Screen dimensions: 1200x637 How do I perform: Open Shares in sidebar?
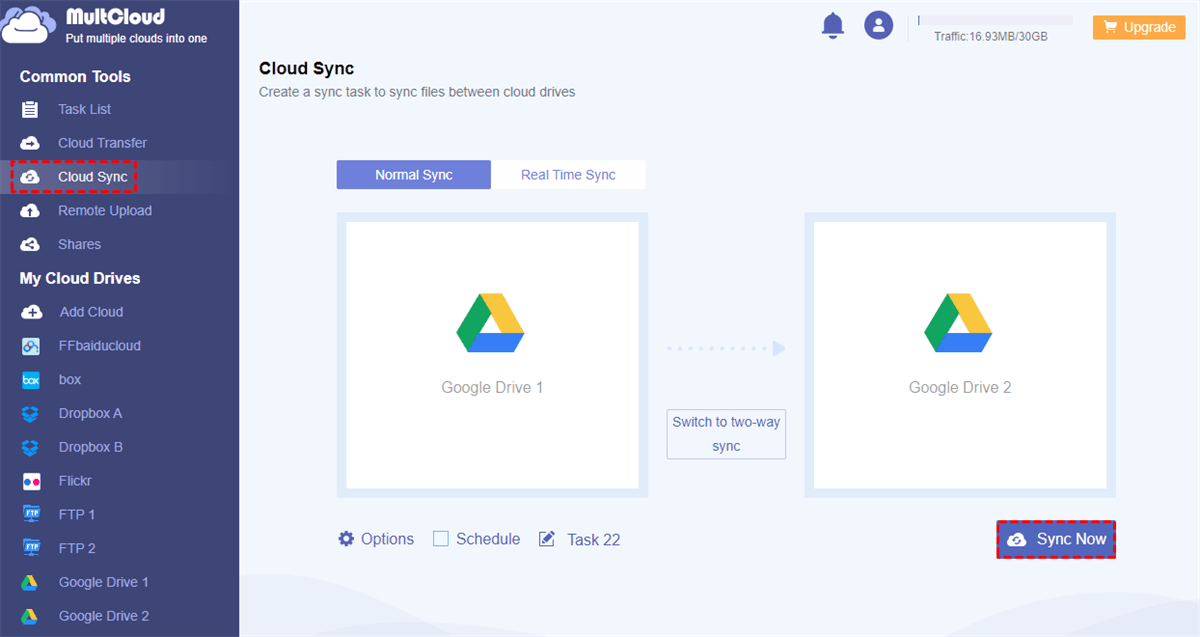[x=80, y=244]
